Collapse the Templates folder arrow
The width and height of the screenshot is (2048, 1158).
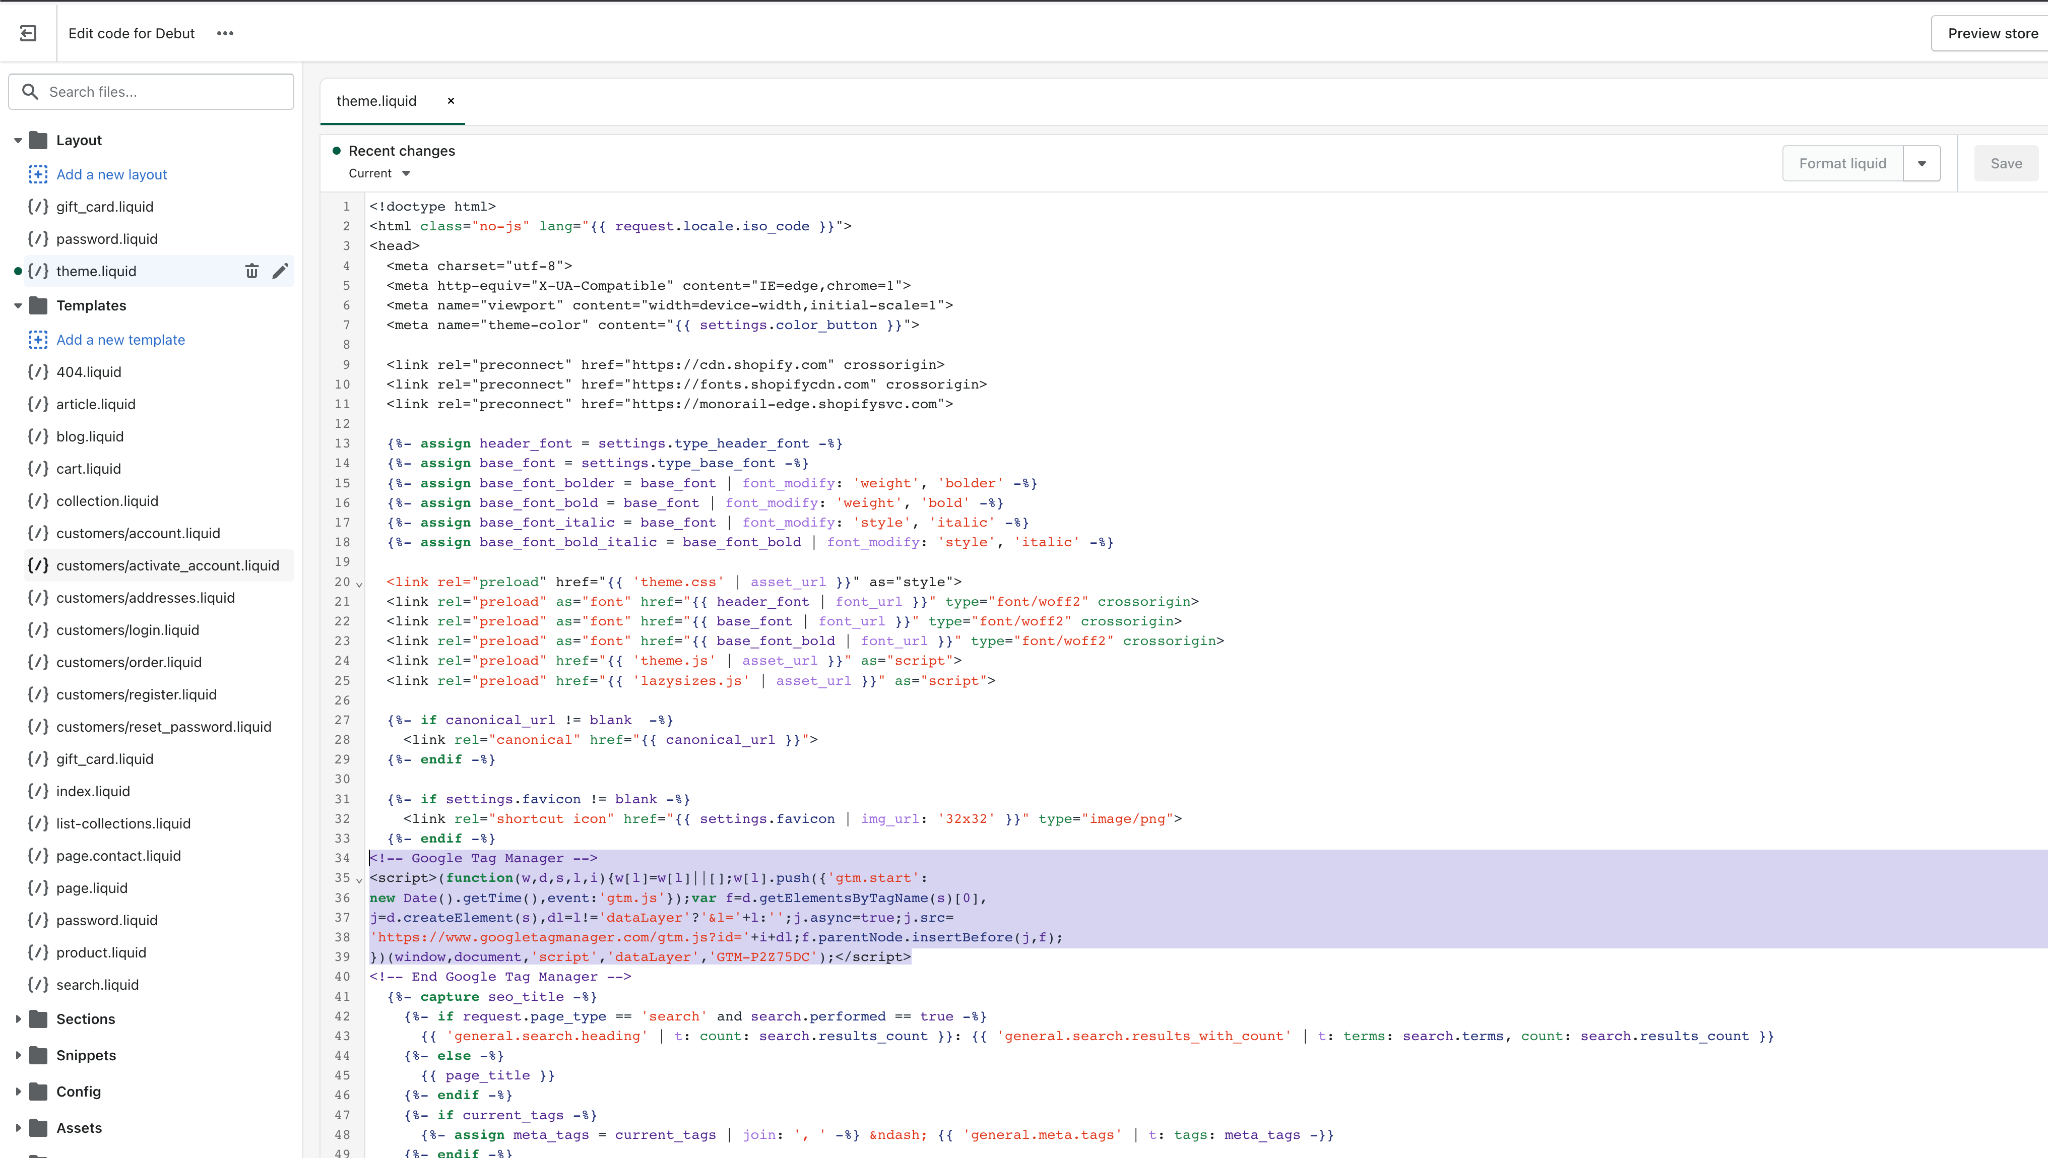click(18, 305)
